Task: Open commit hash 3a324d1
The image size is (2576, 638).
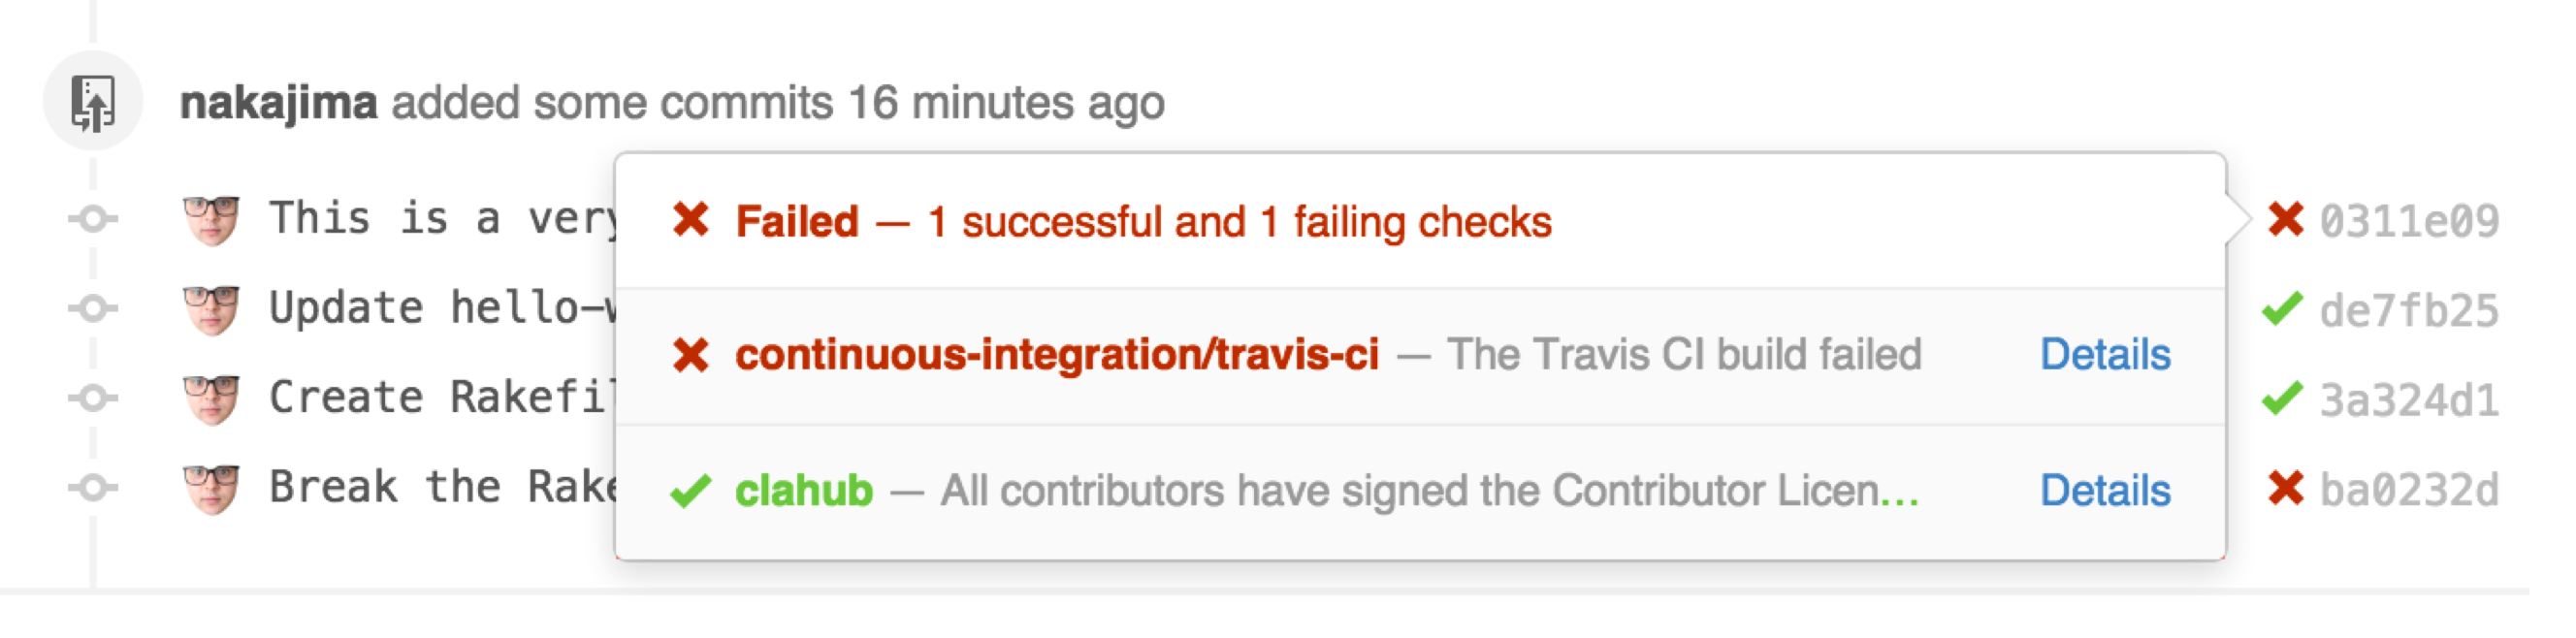Action: click(2408, 400)
